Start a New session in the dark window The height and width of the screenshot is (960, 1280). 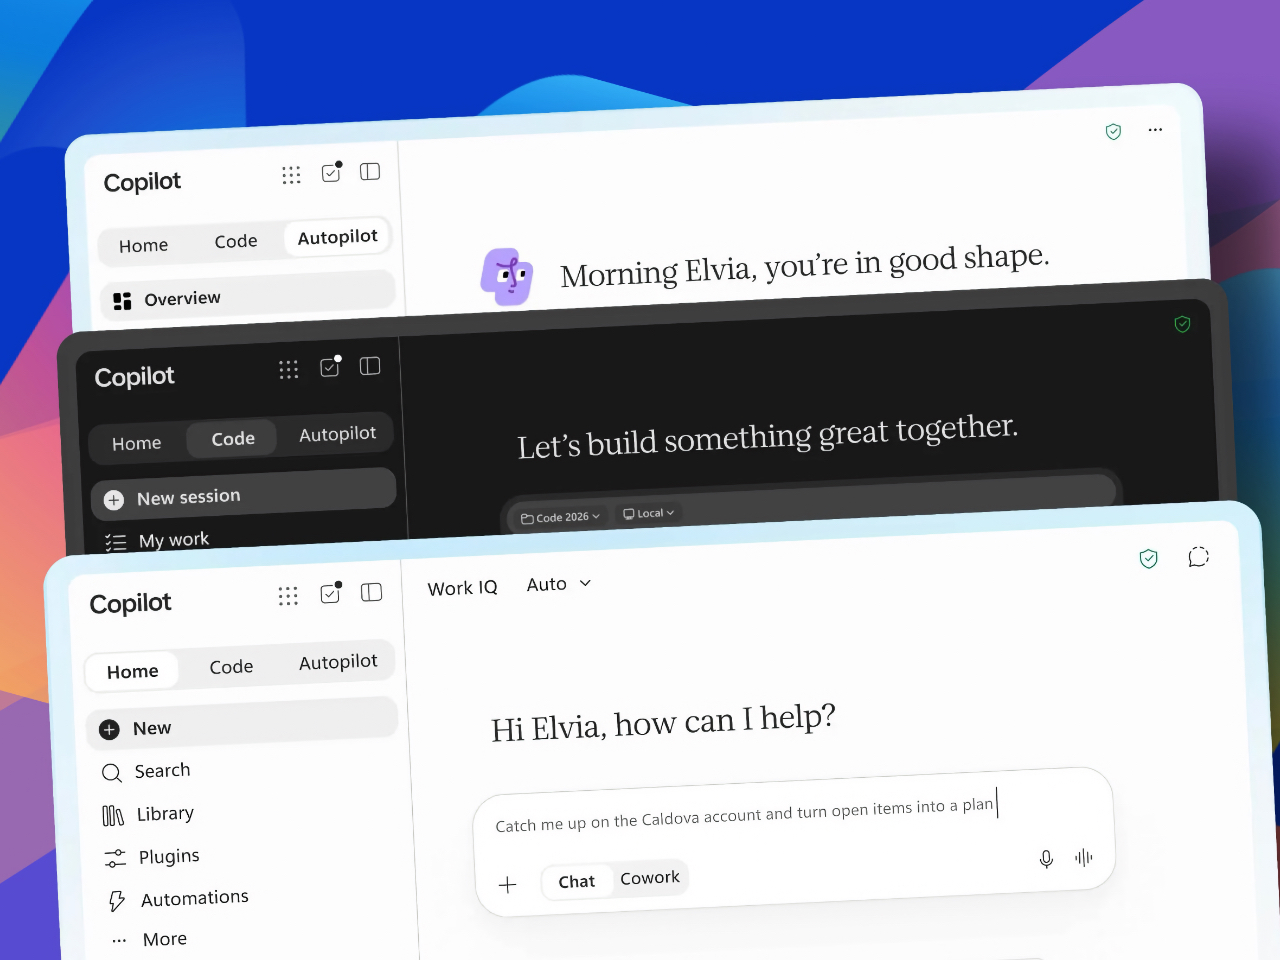point(244,494)
